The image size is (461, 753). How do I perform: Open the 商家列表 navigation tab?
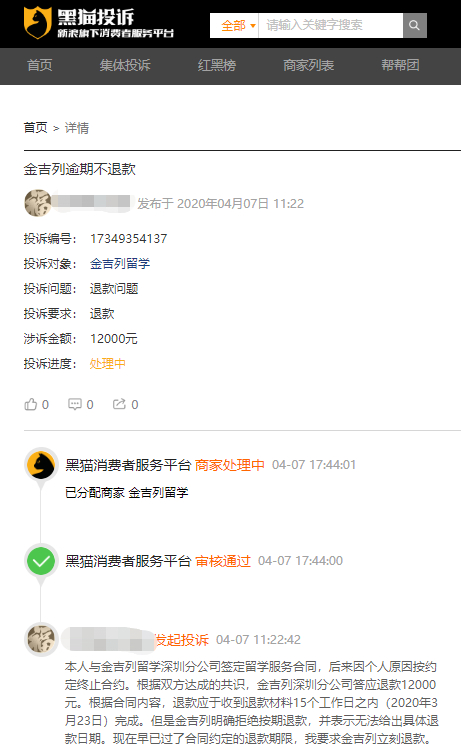308,65
